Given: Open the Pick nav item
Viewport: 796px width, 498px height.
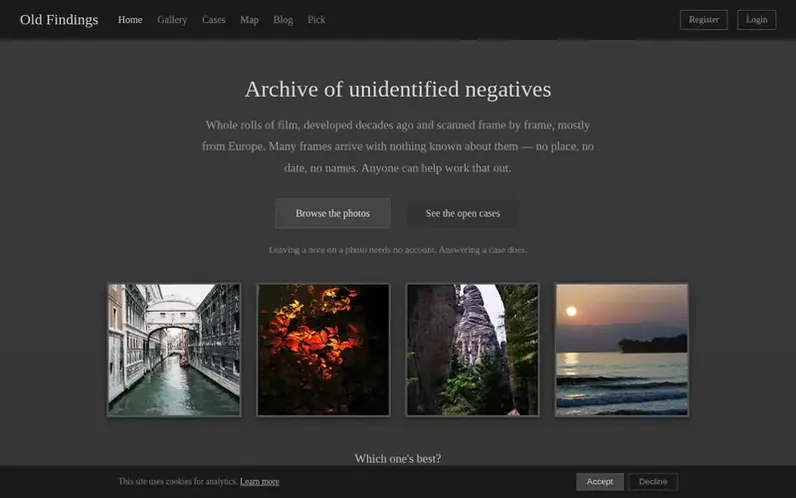Looking at the screenshot, I should tap(316, 20).
